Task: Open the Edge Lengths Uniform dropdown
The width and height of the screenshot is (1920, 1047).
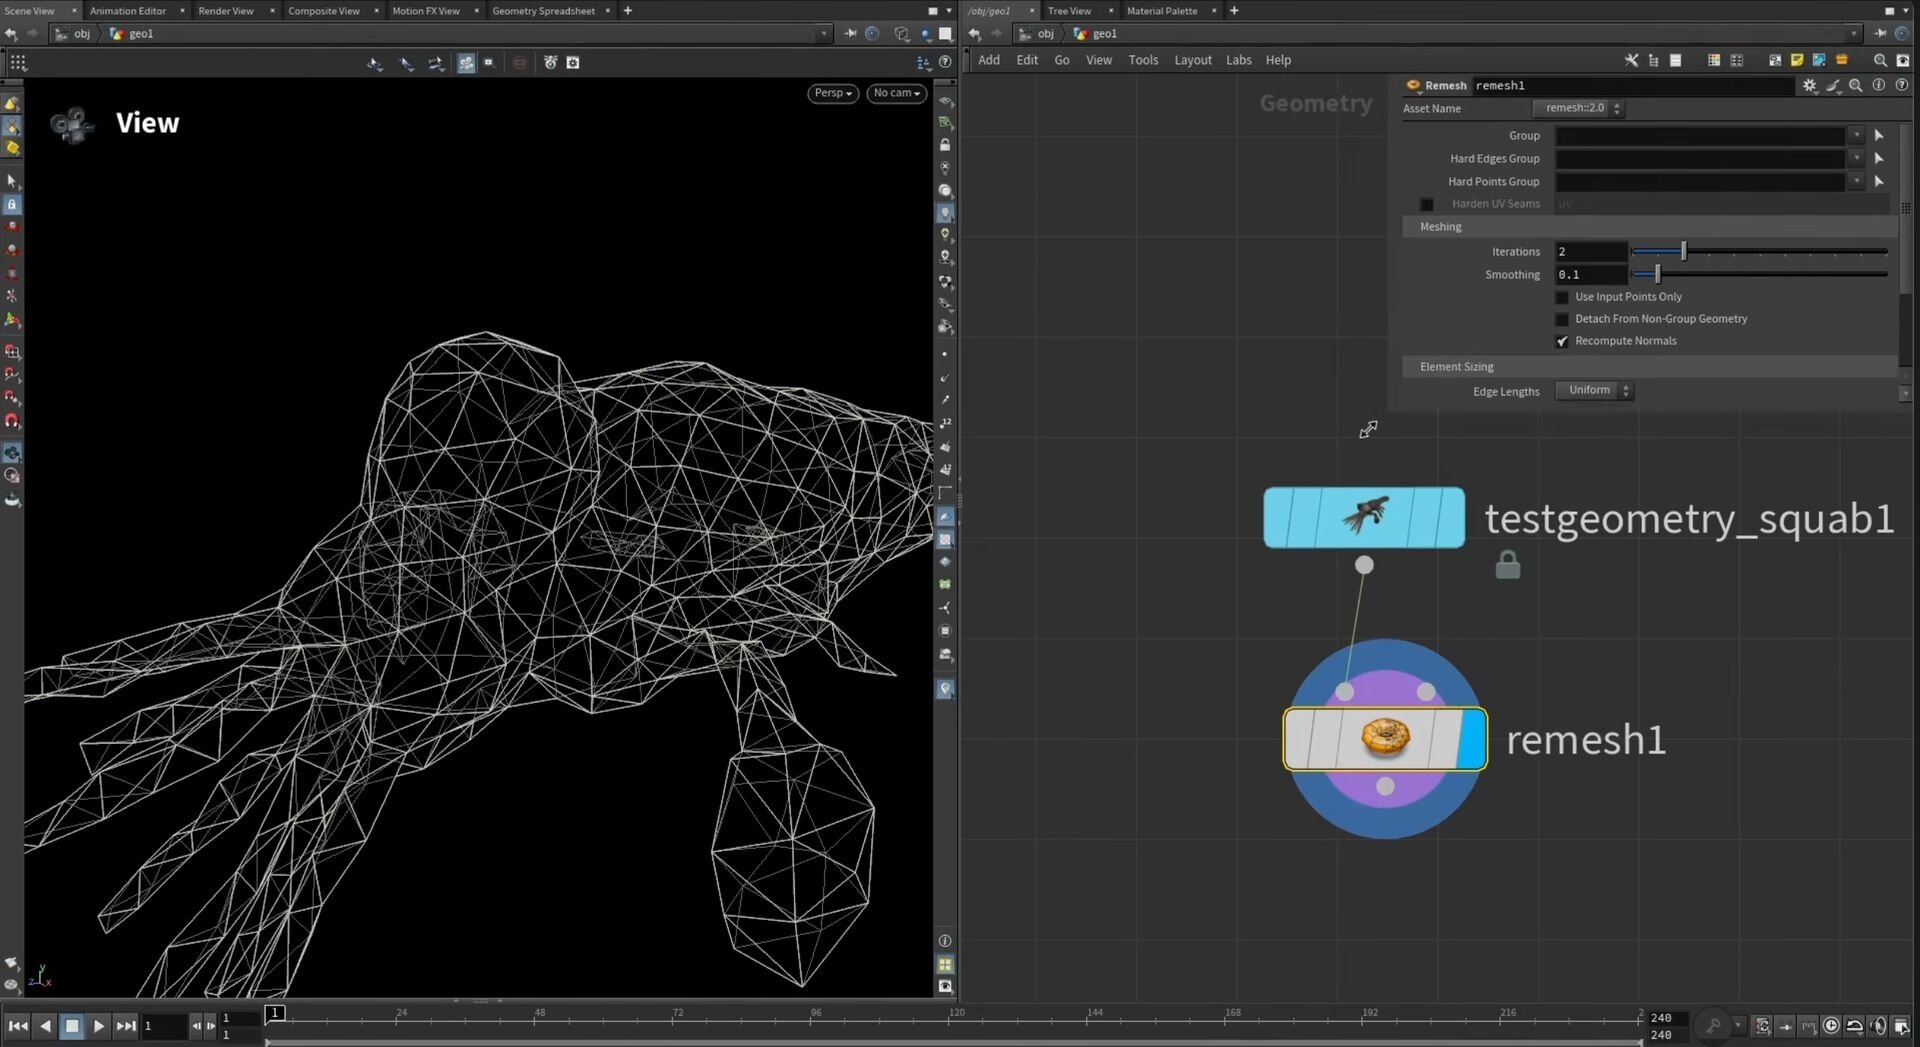Action: (x=1595, y=391)
